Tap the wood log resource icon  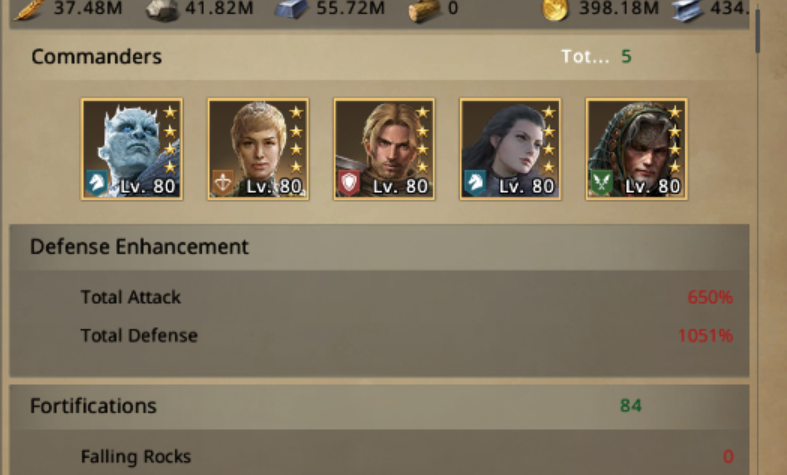[424, 10]
